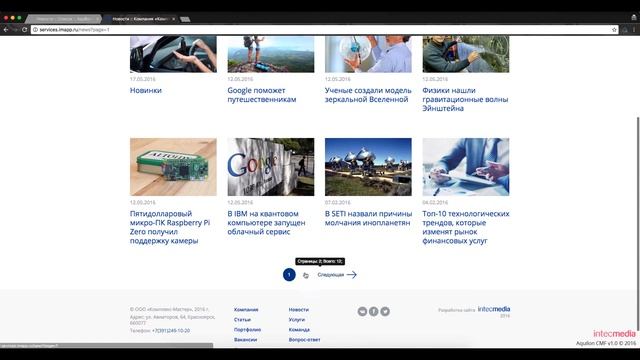
Task: Reload the page with the refresh icon
Action: point(24,29)
